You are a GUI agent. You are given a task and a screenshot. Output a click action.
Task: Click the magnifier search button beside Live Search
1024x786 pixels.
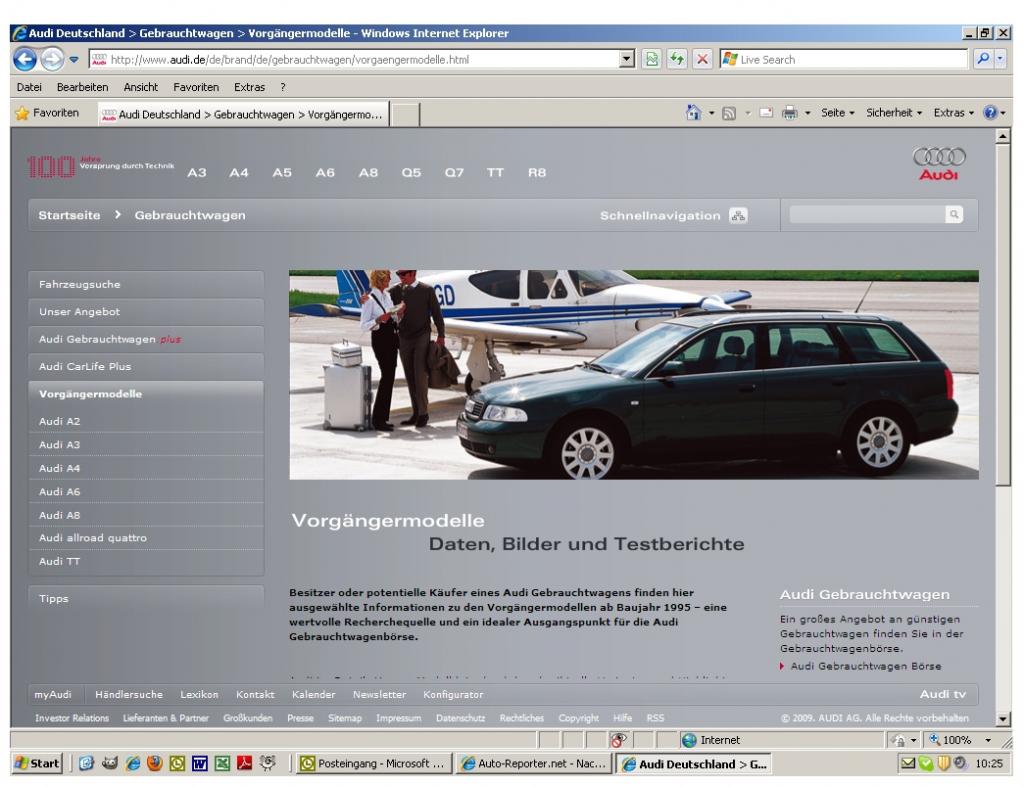(982, 59)
